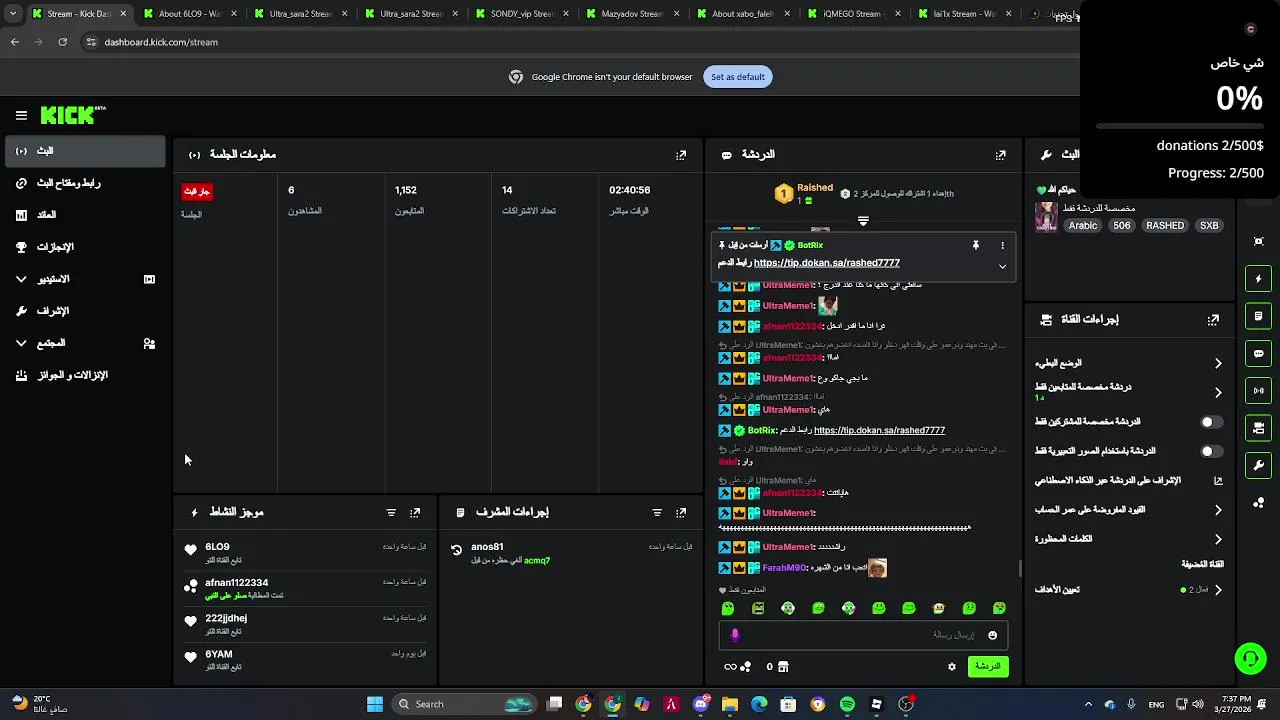Pop out the chat panel
The height and width of the screenshot is (720, 1280).
(1000, 155)
